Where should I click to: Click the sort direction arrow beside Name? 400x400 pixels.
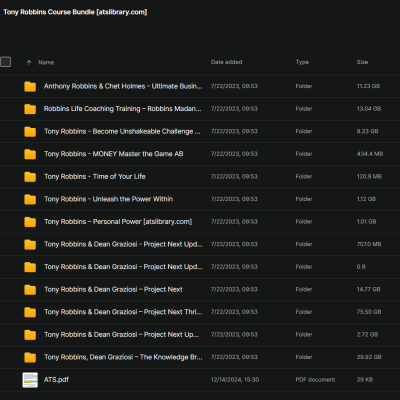click(x=29, y=62)
